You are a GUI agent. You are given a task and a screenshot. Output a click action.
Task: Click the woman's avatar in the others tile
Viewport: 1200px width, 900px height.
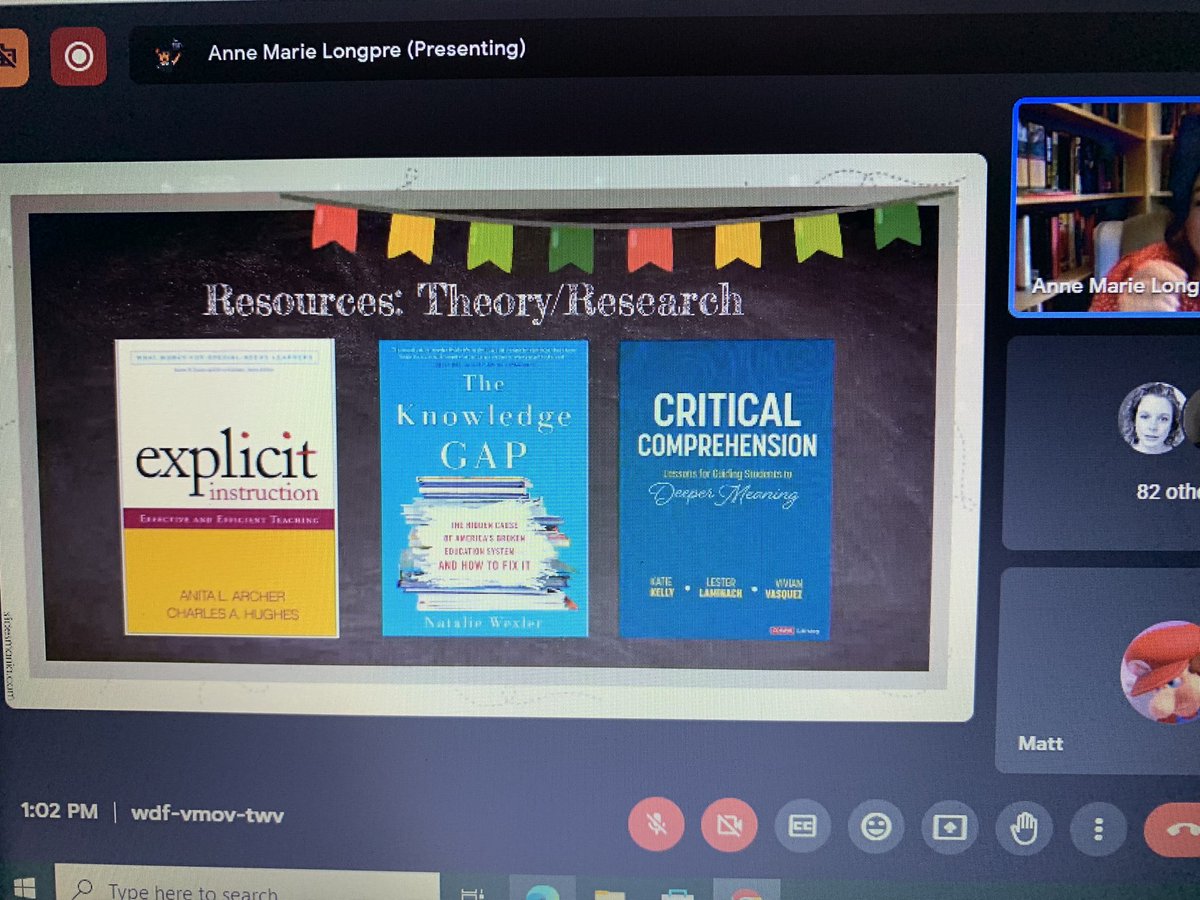(1152, 417)
